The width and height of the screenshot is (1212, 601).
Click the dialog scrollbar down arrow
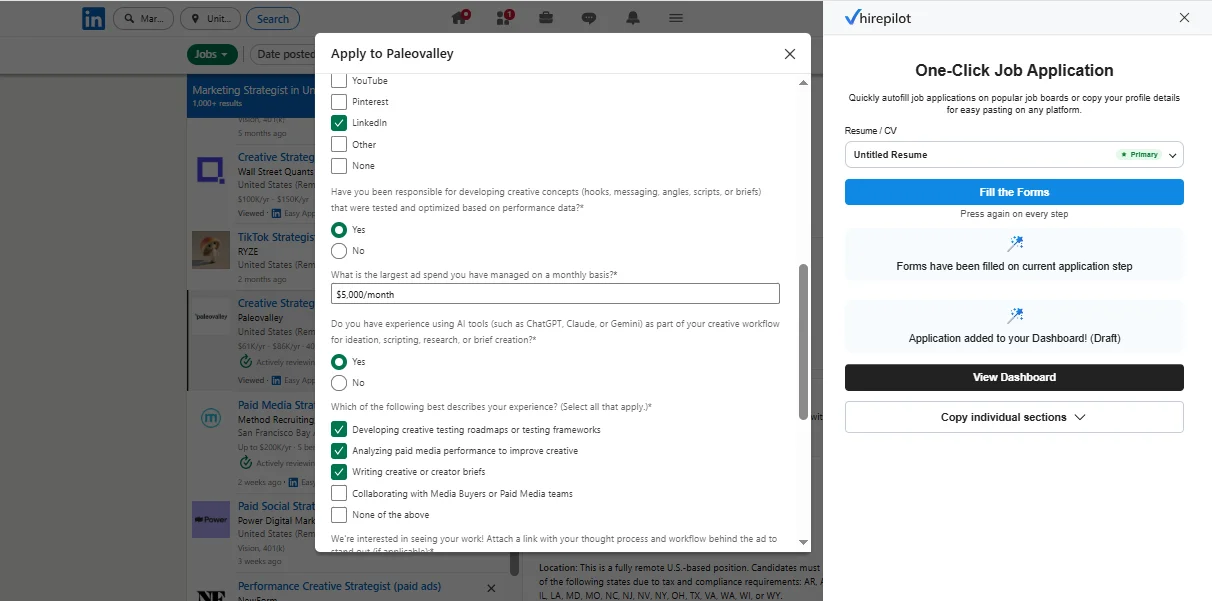(803, 542)
